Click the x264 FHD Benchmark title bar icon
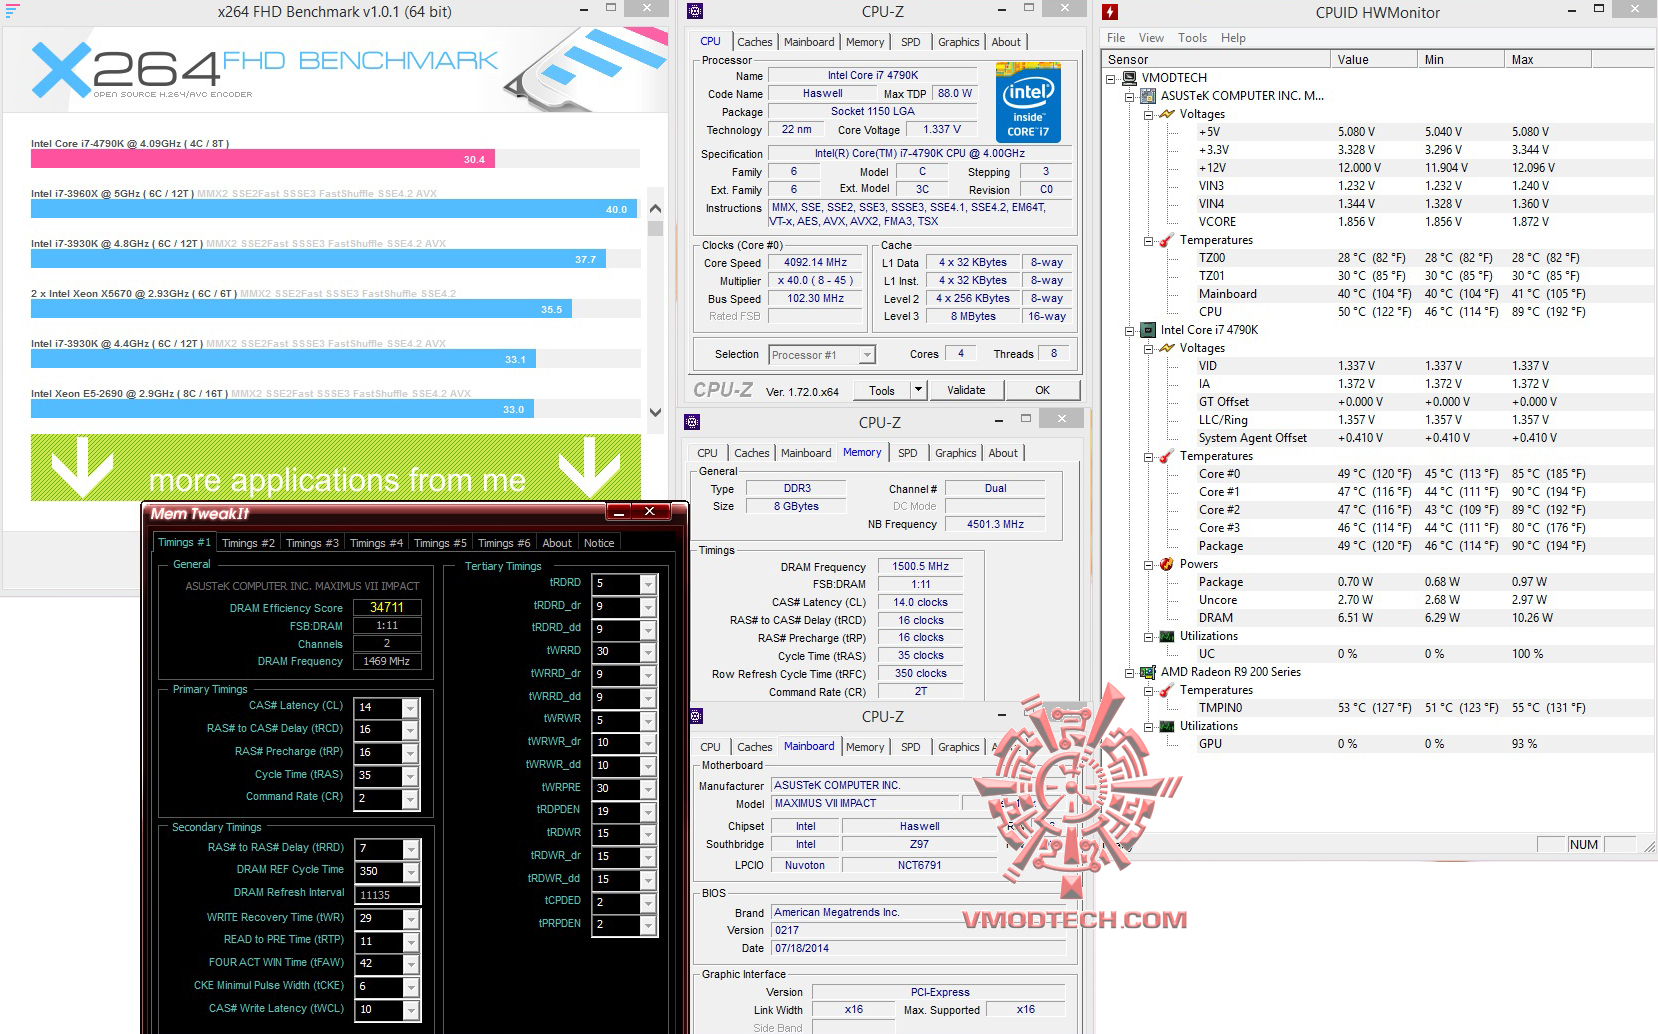This screenshot has height=1034, width=1658. point(13,12)
